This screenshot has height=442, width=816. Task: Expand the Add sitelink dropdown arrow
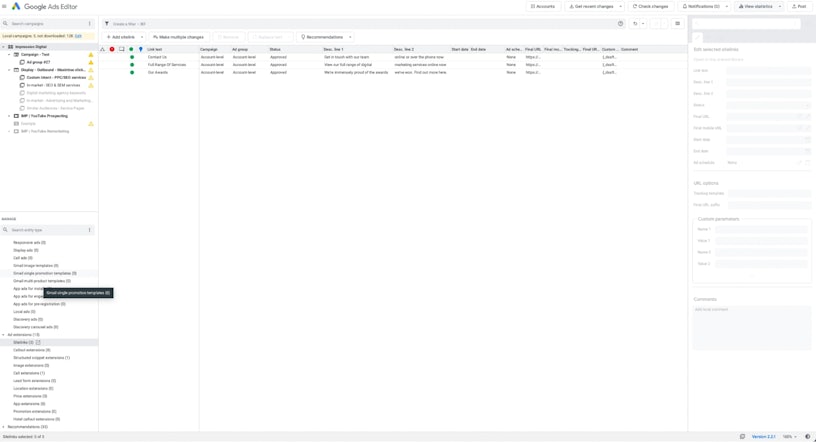pos(142,37)
